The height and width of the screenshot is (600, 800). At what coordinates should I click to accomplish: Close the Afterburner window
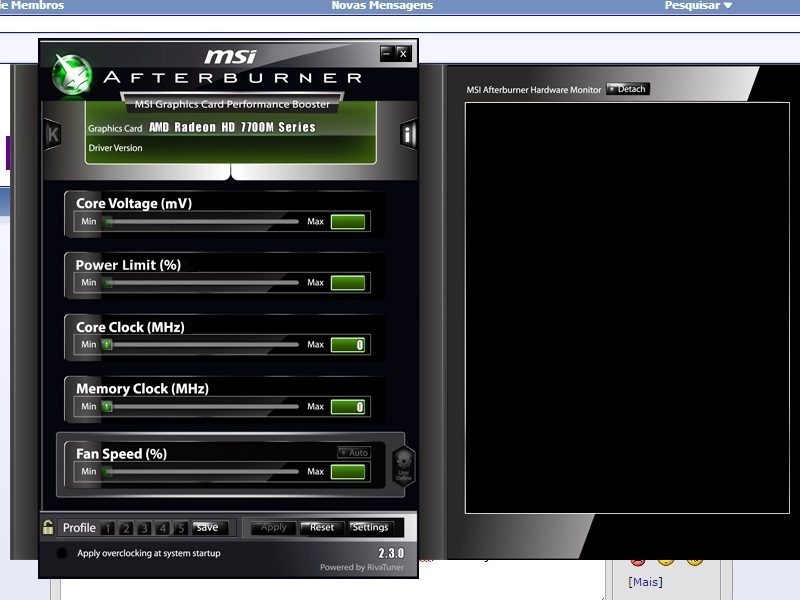403,53
